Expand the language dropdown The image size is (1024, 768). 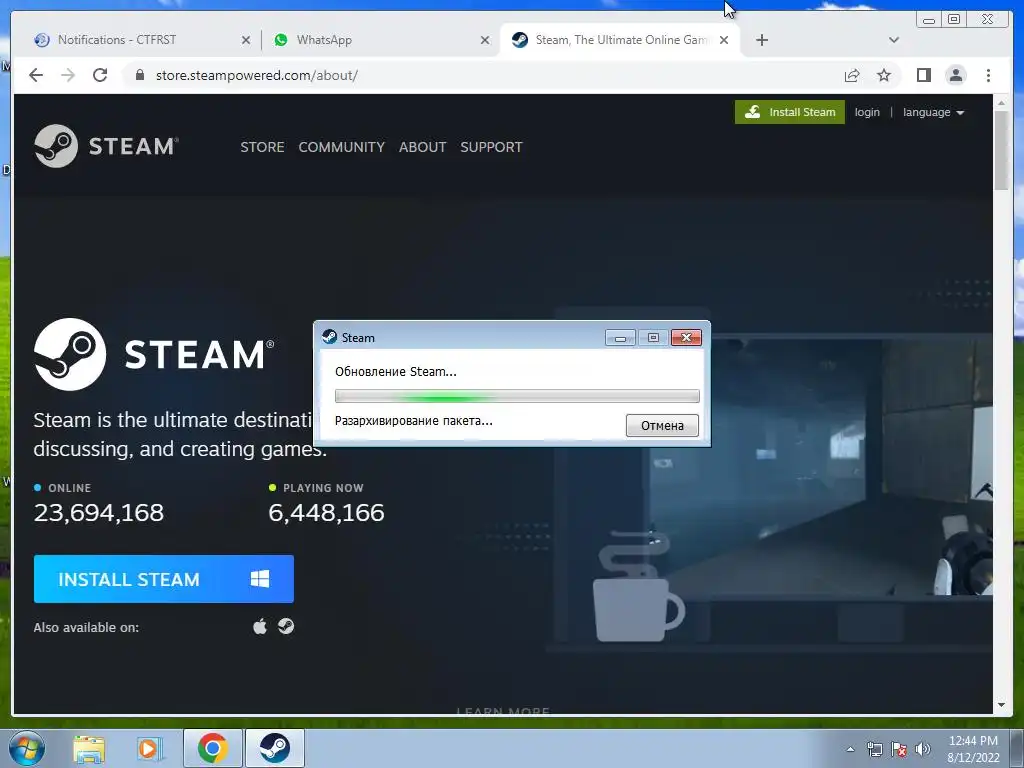(933, 112)
